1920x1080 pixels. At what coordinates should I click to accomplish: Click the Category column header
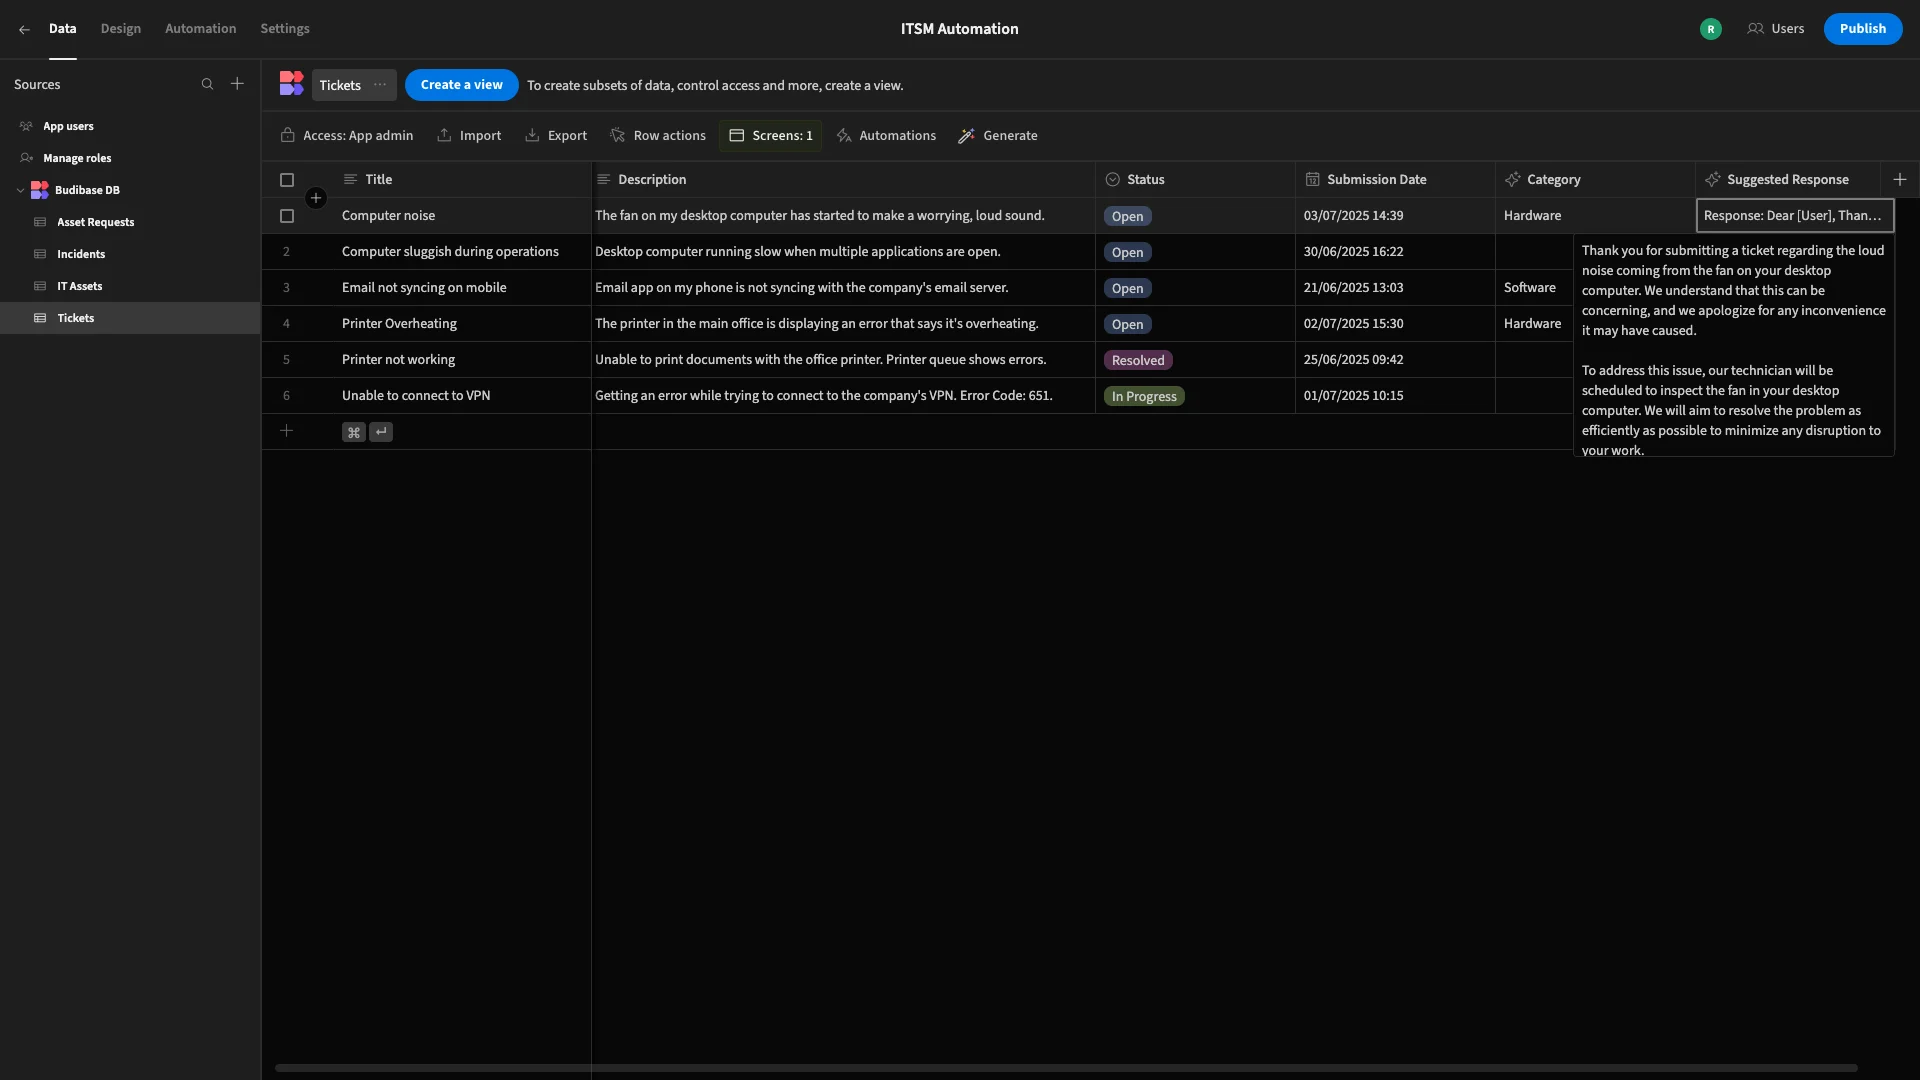tap(1595, 180)
